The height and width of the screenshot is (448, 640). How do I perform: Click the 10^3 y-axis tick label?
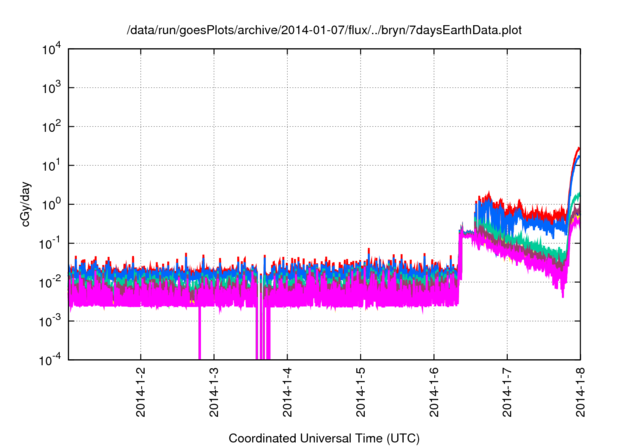point(51,88)
